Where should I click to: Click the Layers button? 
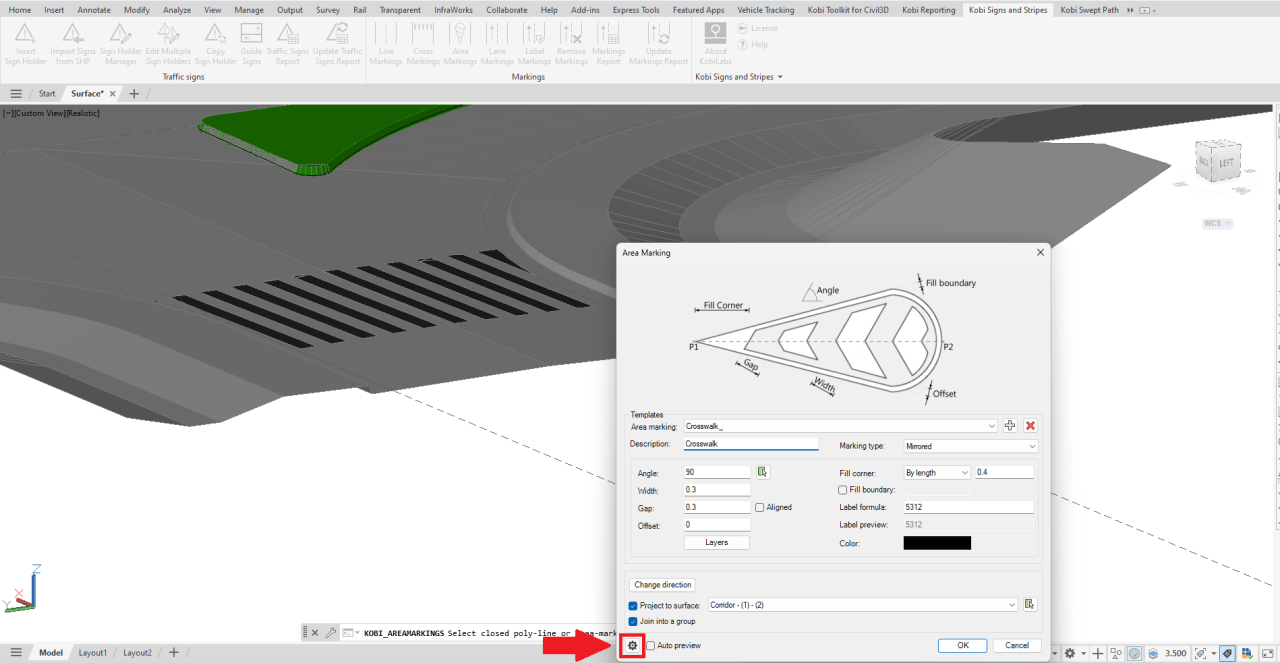pos(717,543)
